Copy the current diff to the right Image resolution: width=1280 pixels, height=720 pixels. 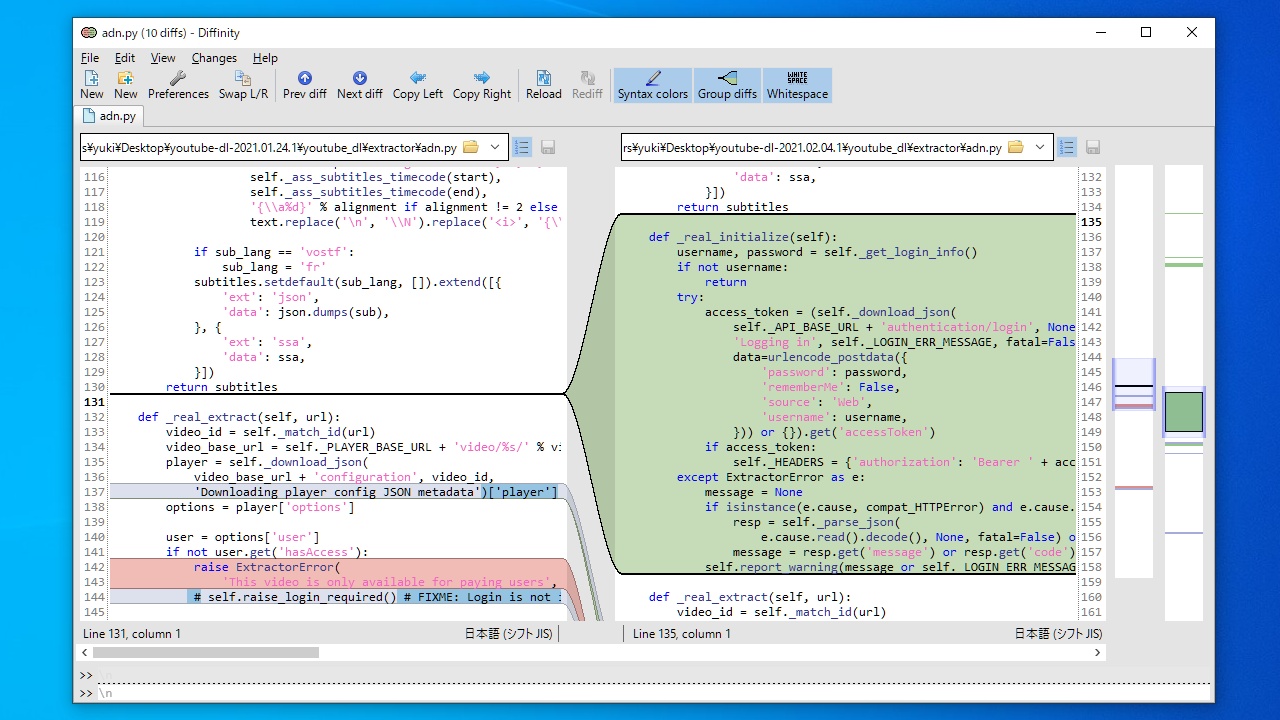(481, 85)
